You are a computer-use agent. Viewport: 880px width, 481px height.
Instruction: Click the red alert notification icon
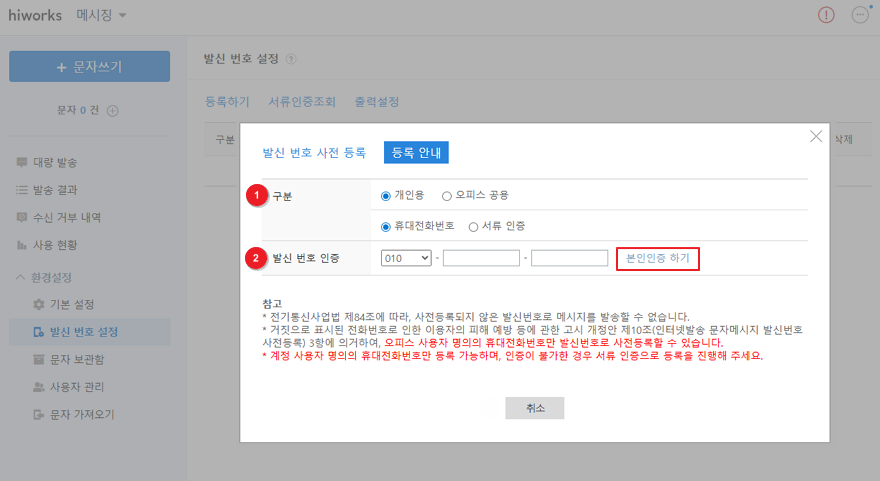pyautogui.click(x=826, y=15)
